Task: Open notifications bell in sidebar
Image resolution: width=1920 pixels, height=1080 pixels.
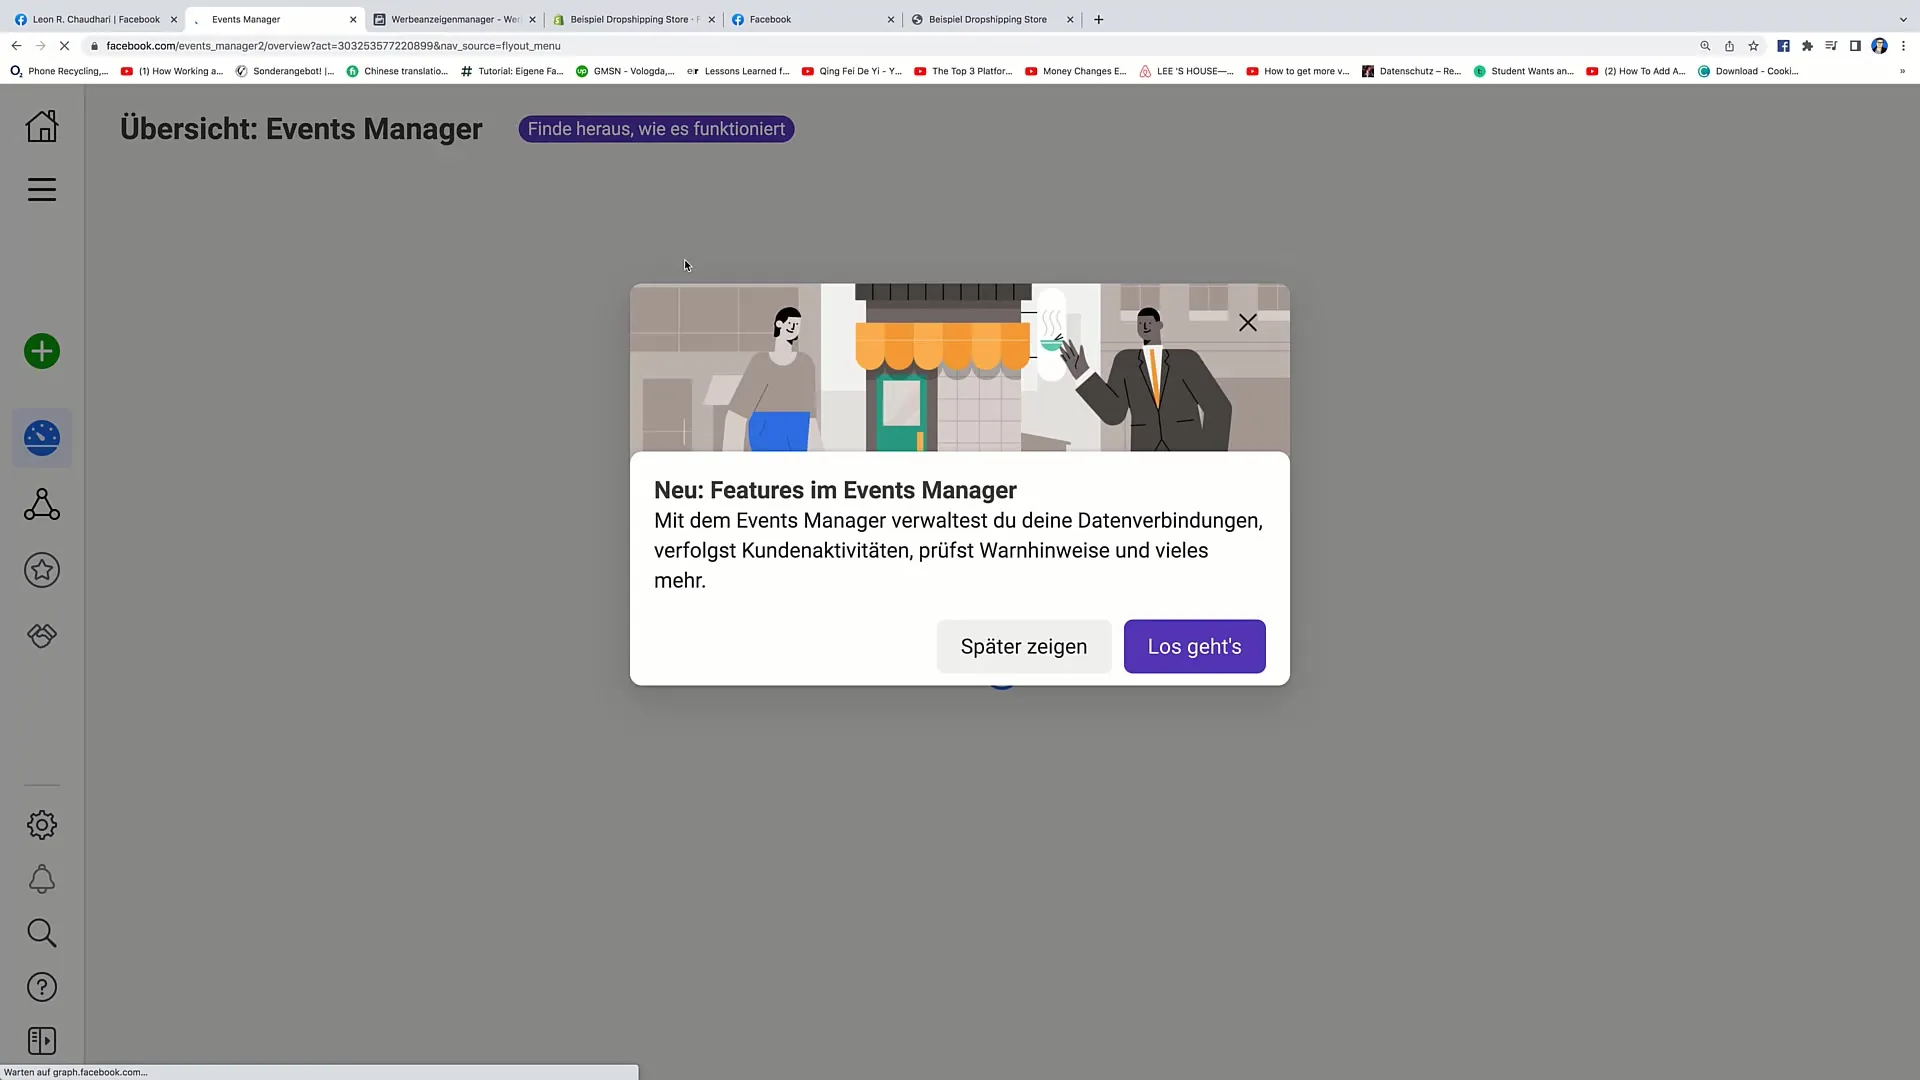Action: [42, 879]
